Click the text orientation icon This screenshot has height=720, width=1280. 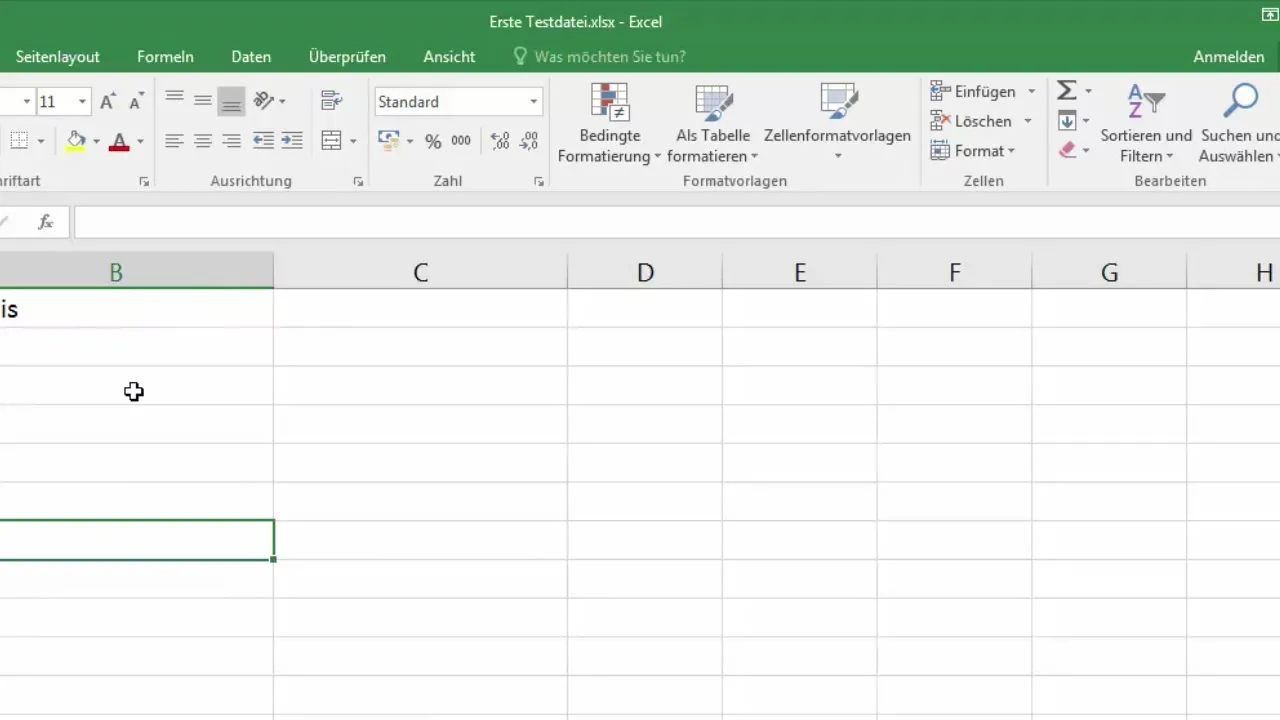tap(264, 100)
